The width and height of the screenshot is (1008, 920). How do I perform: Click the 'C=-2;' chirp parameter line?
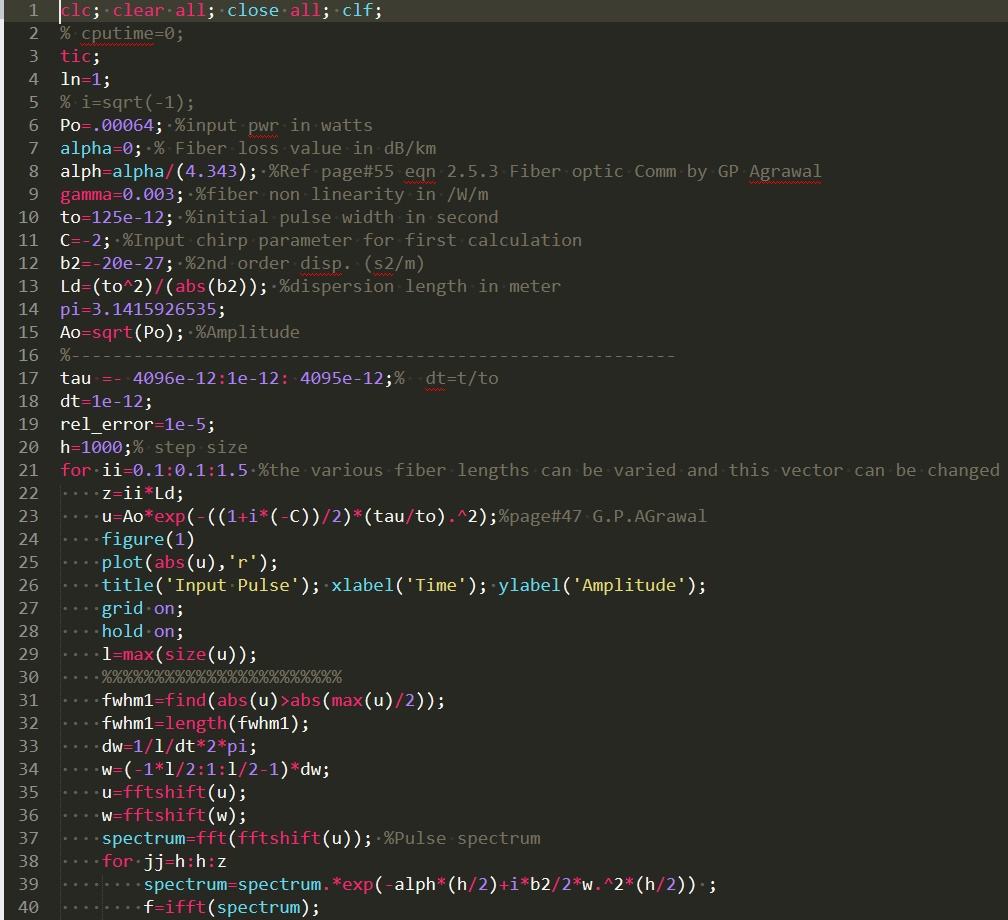point(85,240)
